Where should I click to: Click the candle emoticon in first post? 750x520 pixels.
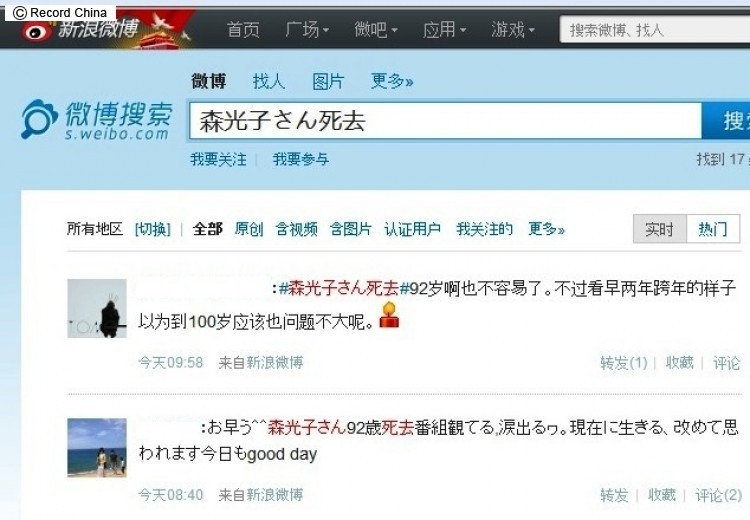[389, 315]
